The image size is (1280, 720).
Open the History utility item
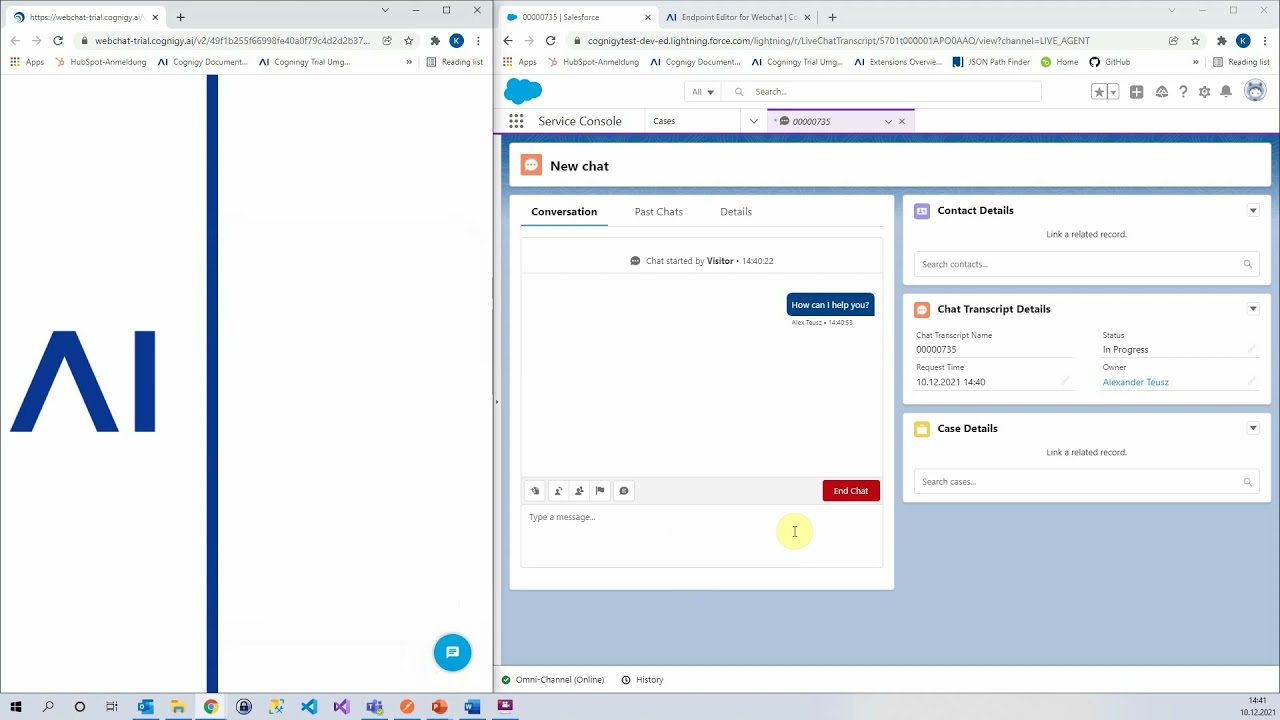tap(642, 680)
